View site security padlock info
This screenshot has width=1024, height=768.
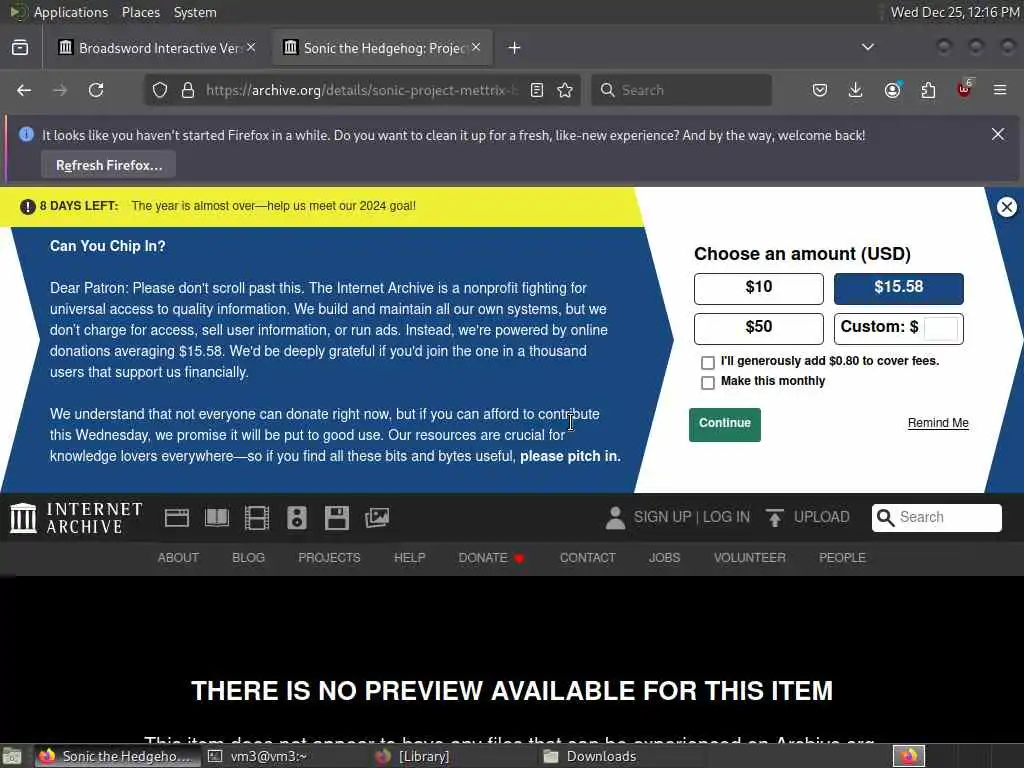click(188, 90)
